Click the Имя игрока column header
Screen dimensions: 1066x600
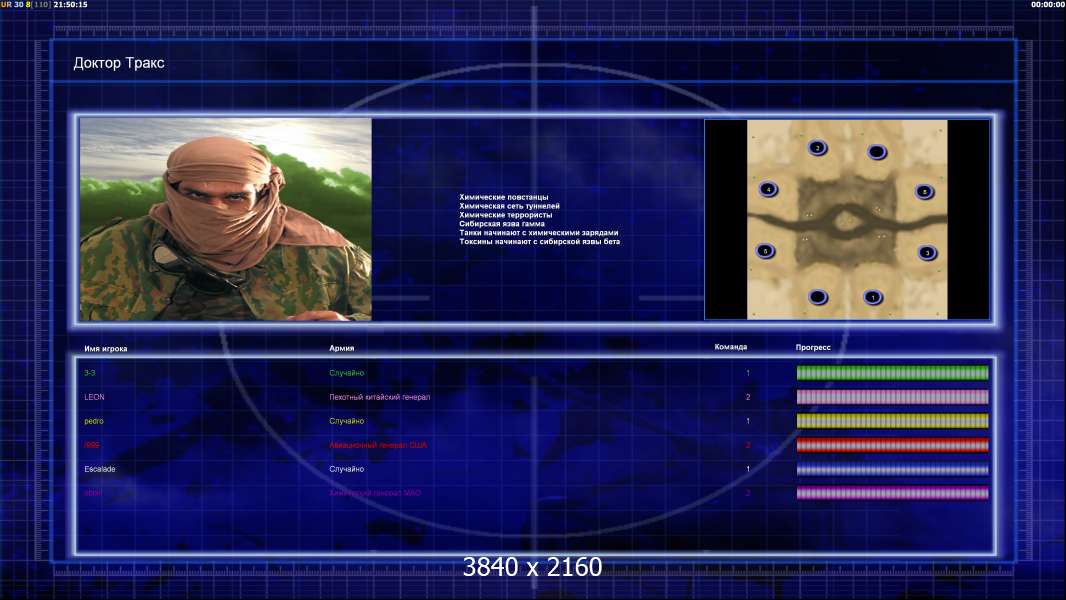(x=105, y=349)
